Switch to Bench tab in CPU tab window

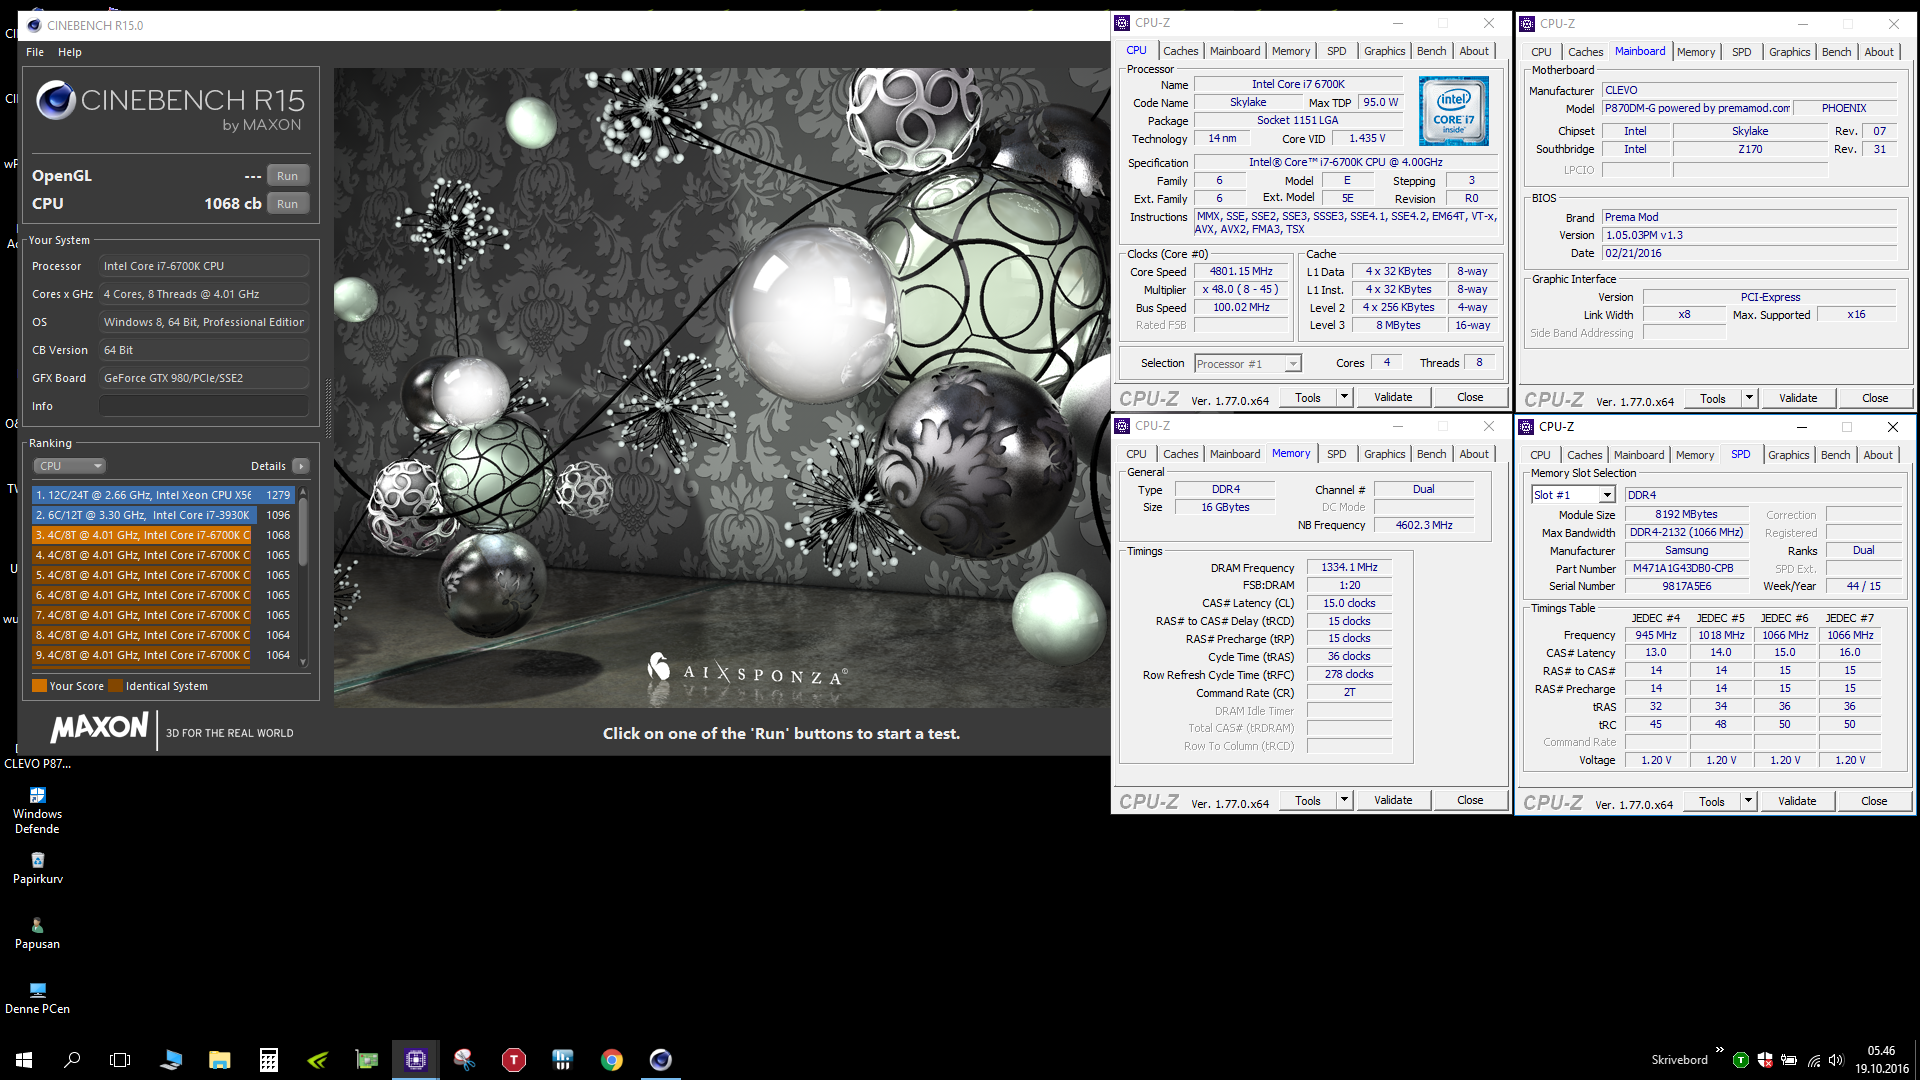(1431, 51)
